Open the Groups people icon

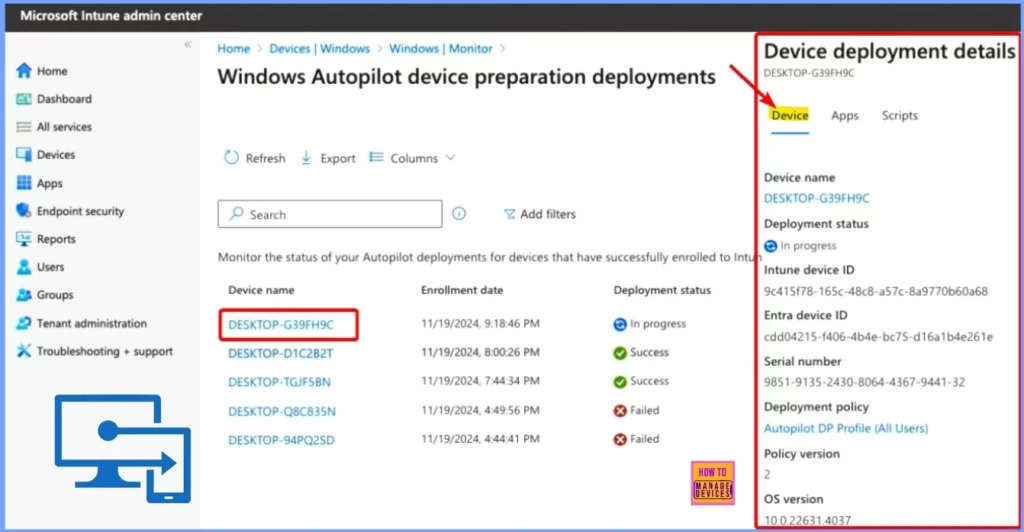coord(24,295)
